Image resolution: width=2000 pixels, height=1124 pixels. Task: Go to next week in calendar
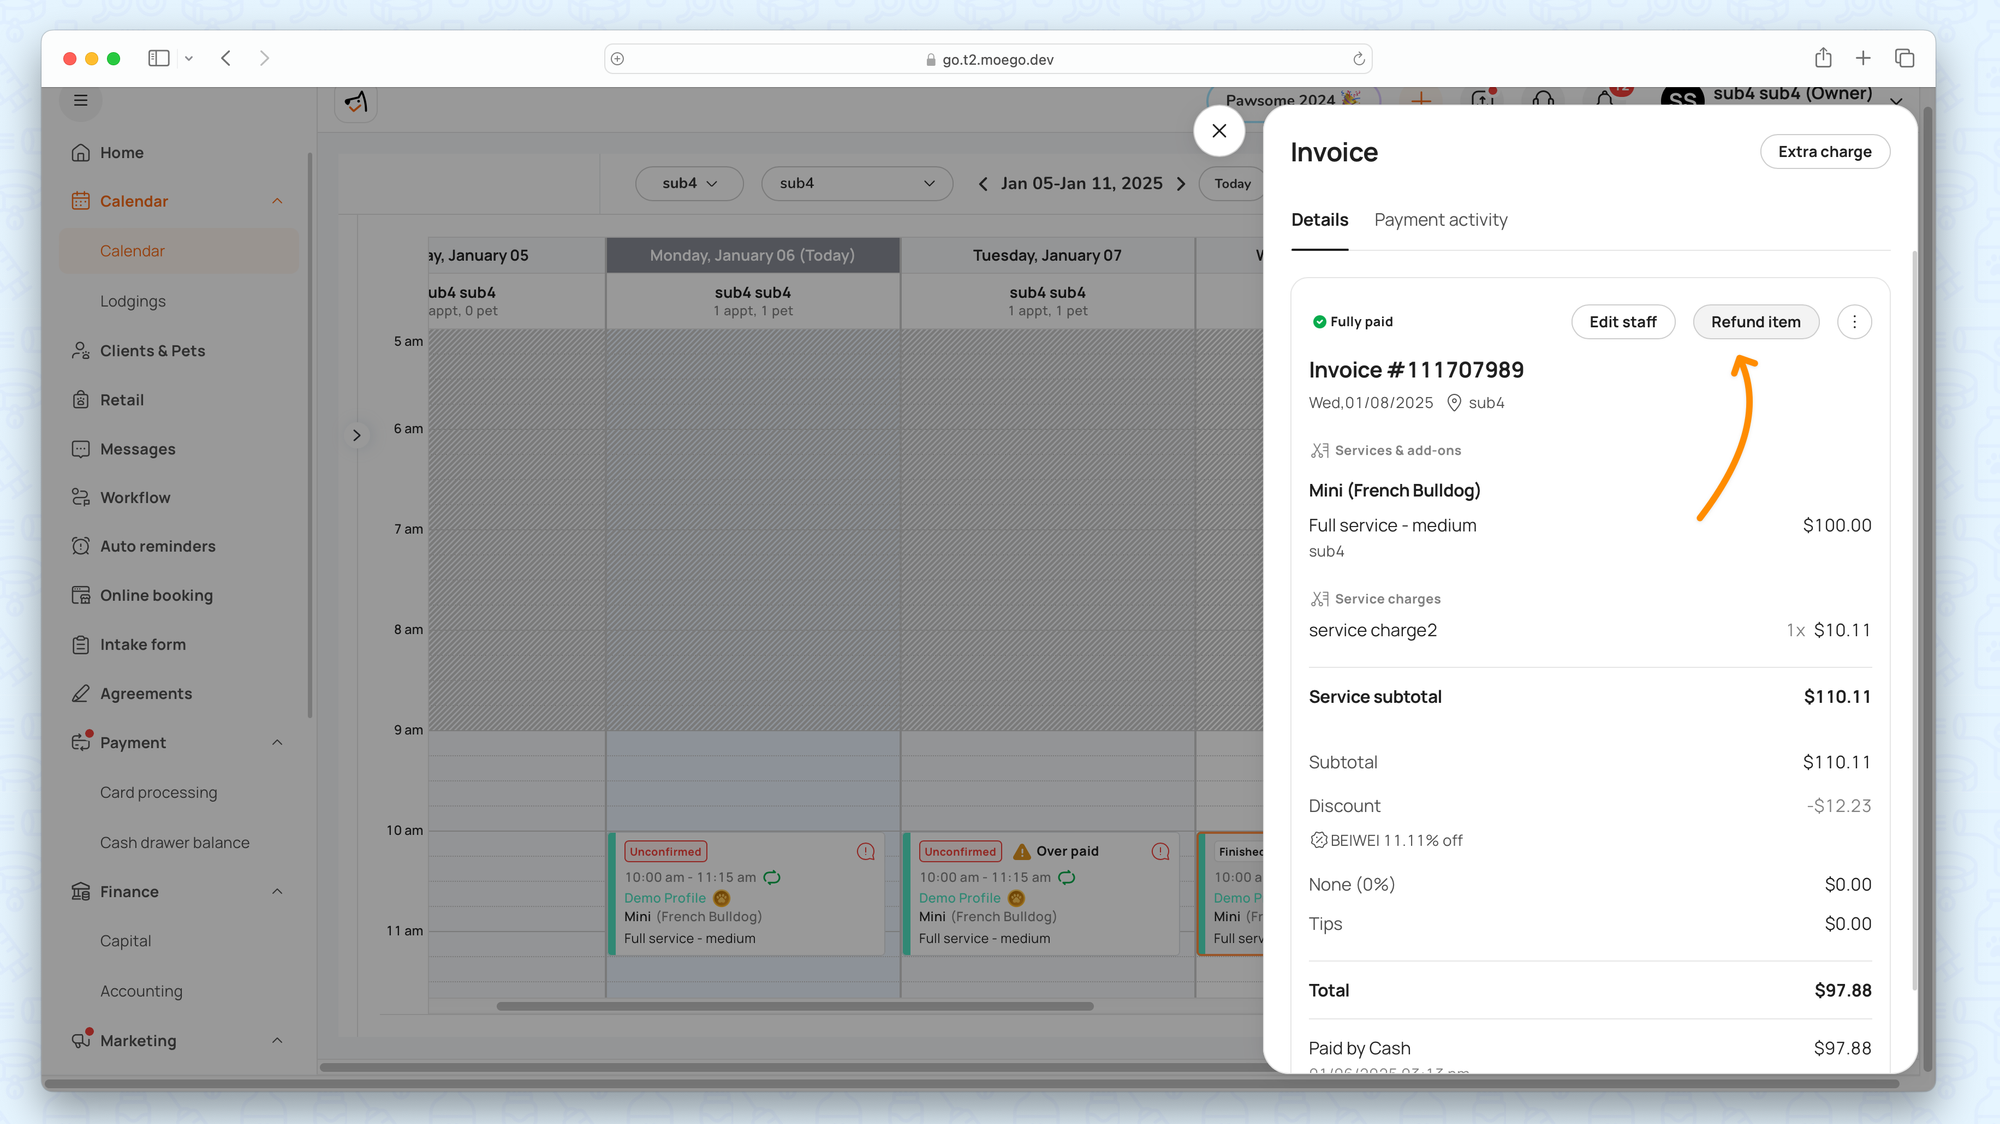pyautogui.click(x=1181, y=184)
